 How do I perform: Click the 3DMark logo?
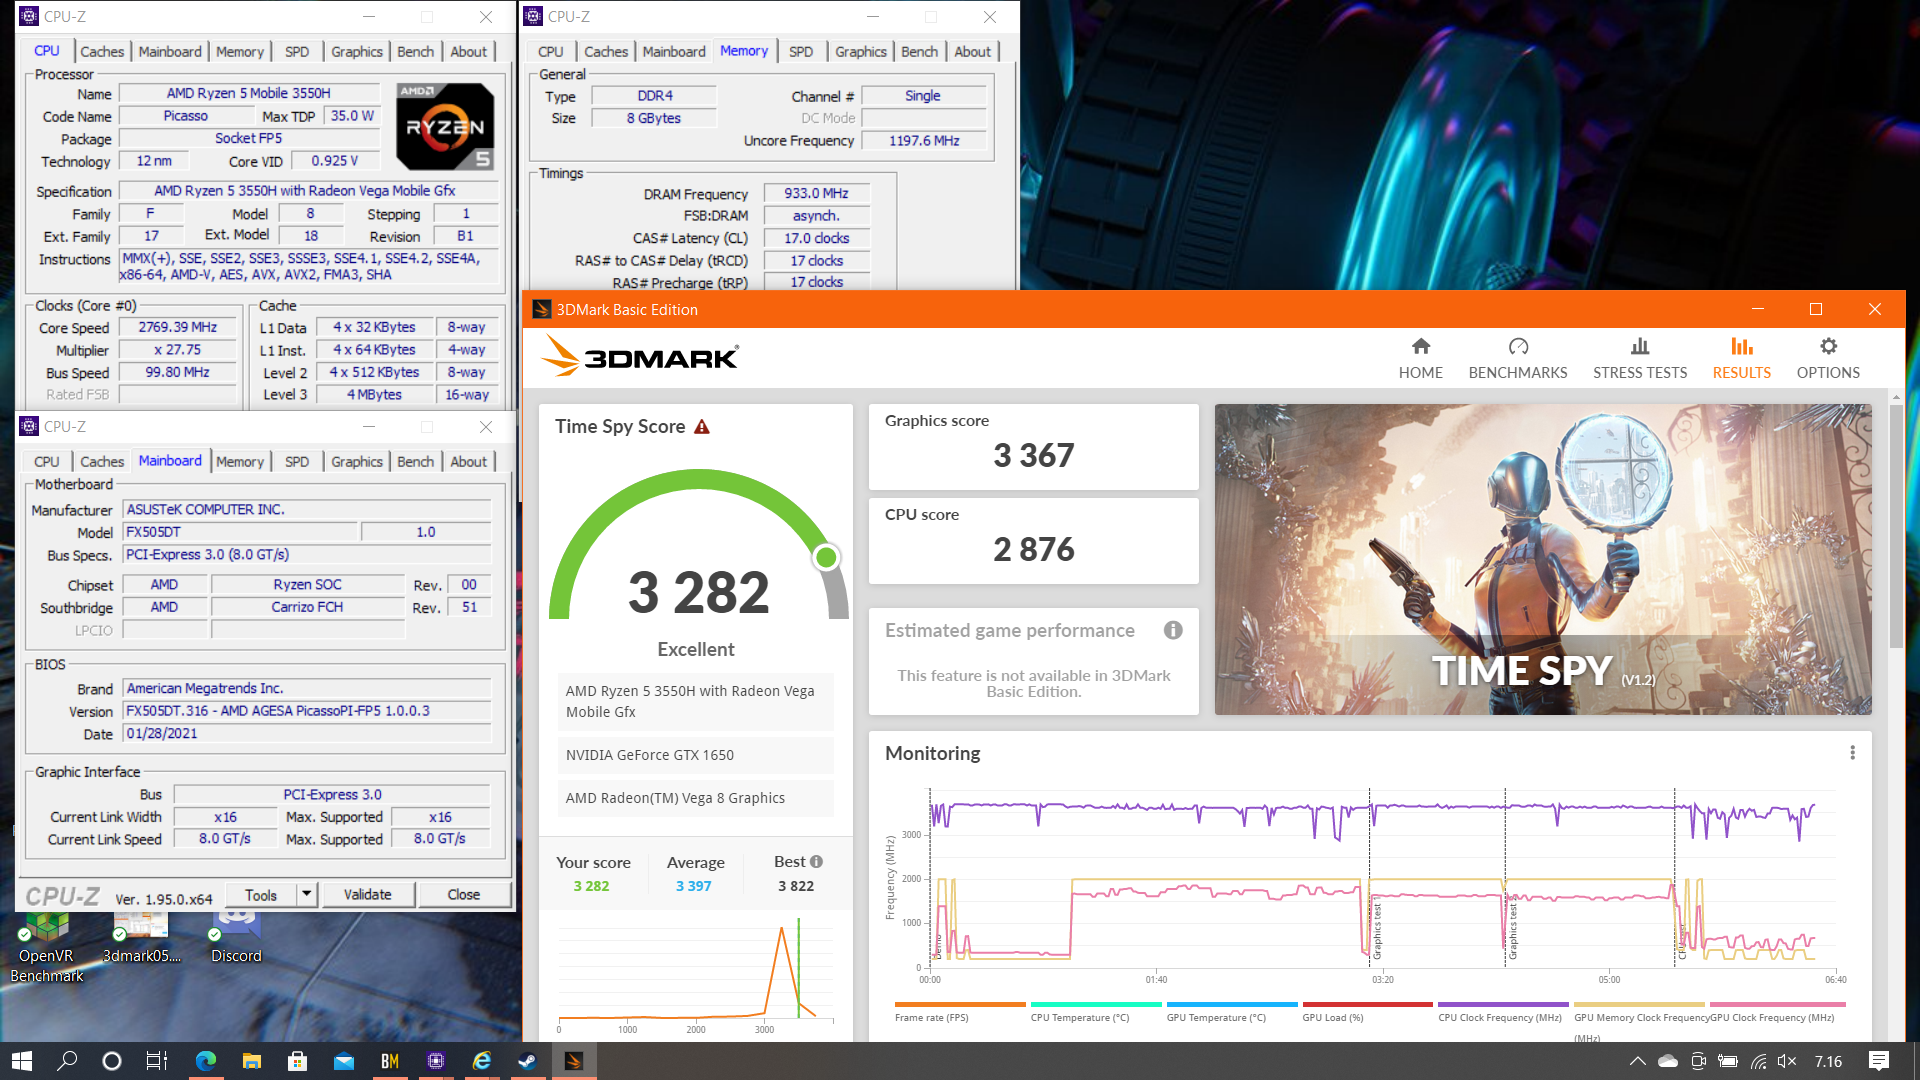pos(640,357)
